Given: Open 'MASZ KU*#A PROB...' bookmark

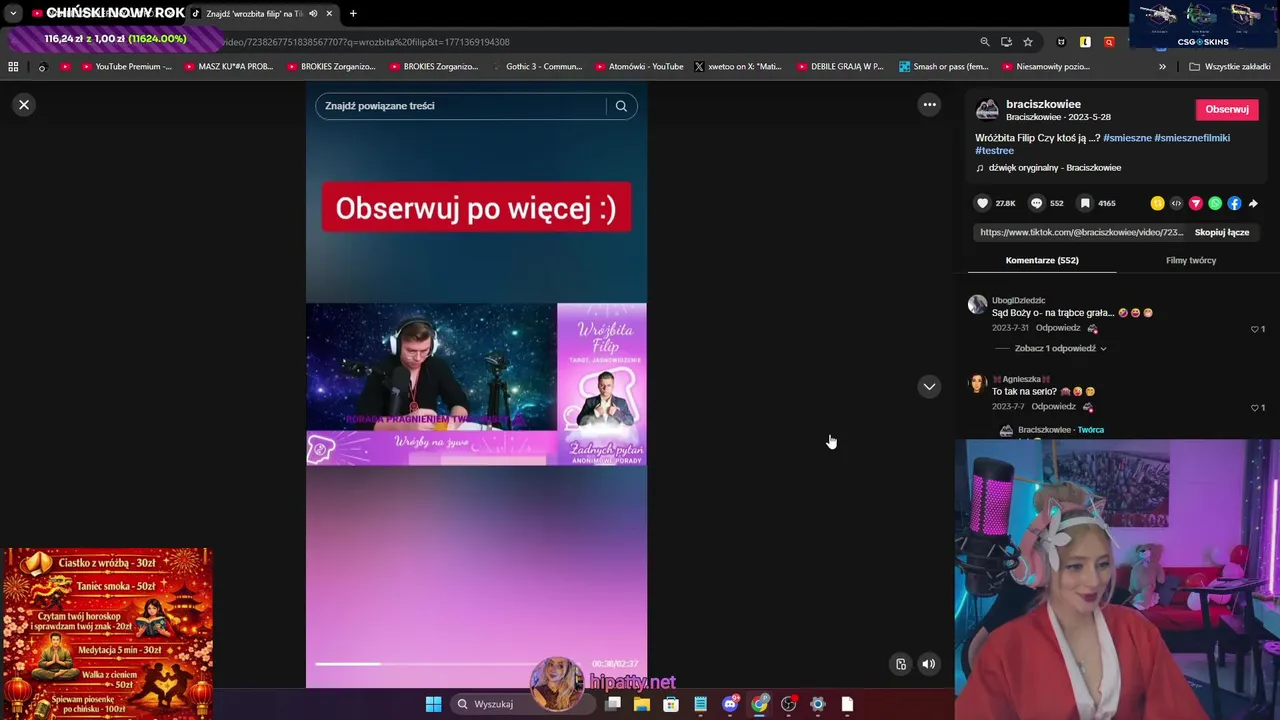Looking at the screenshot, I should (x=229, y=67).
